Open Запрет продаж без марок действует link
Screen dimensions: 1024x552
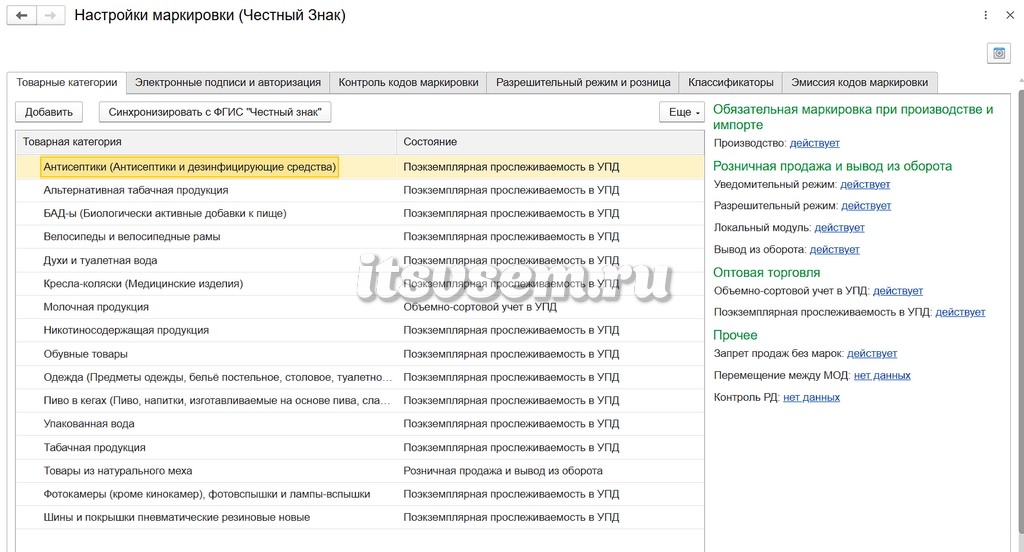pyautogui.click(x=872, y=353)
